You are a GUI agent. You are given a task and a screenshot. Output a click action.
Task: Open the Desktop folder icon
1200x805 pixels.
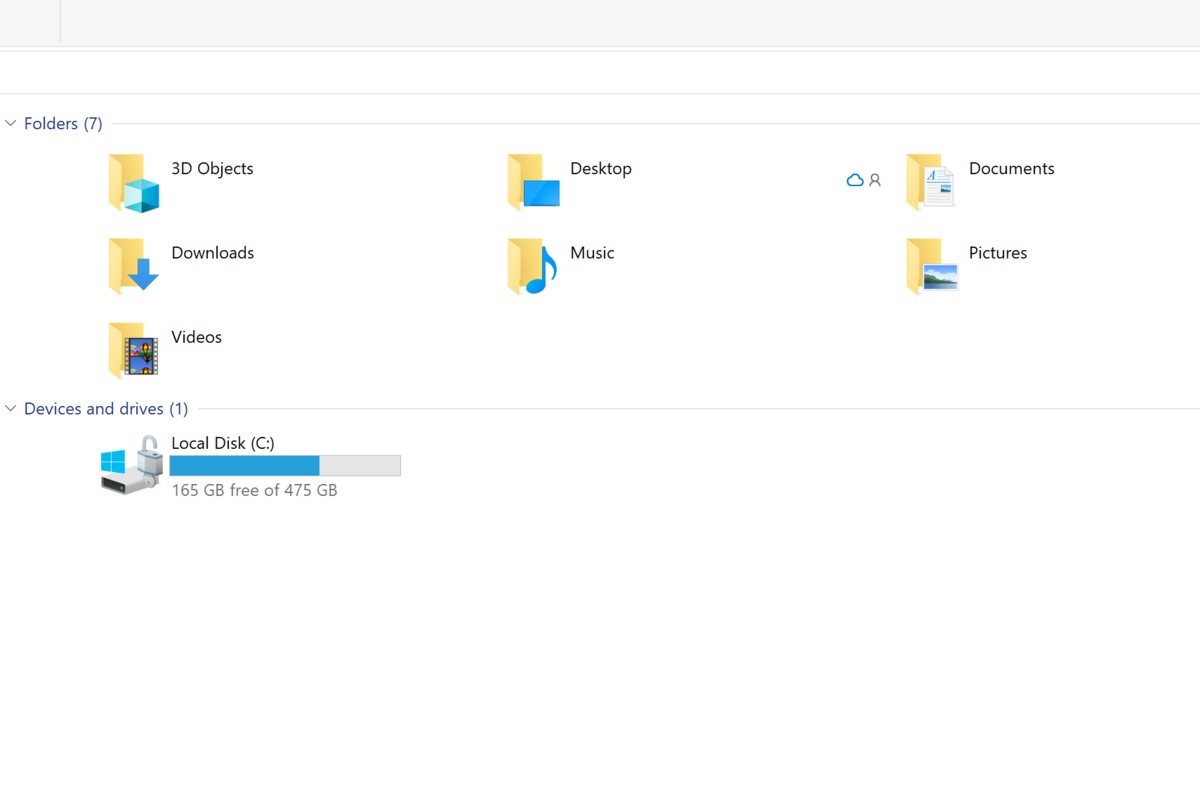[x=533, y=183]
